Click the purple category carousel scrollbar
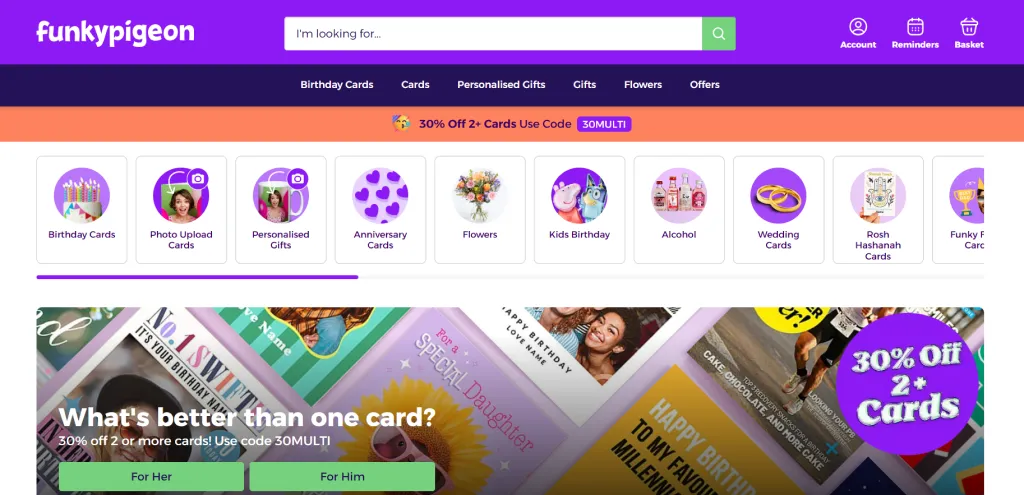This screenshot has height=495, width=1024. pos(197,277)
